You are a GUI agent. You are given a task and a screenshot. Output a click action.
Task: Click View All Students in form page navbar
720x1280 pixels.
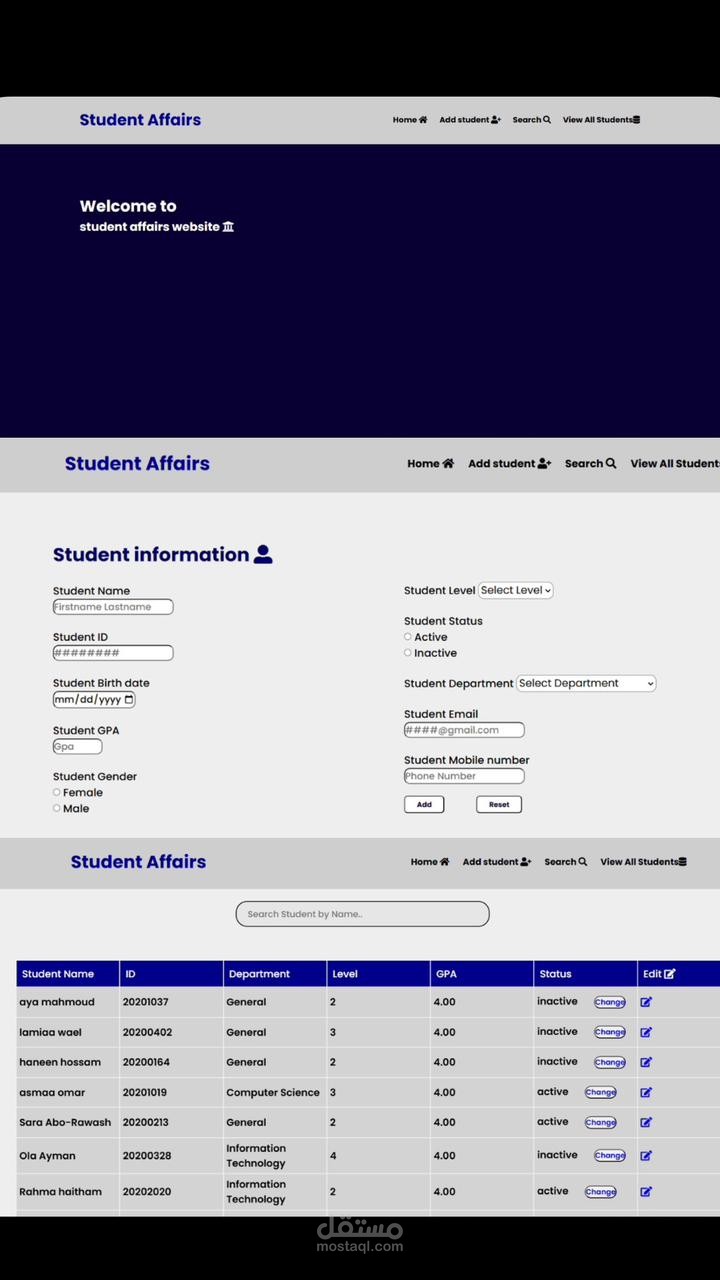tap(675, 464)
